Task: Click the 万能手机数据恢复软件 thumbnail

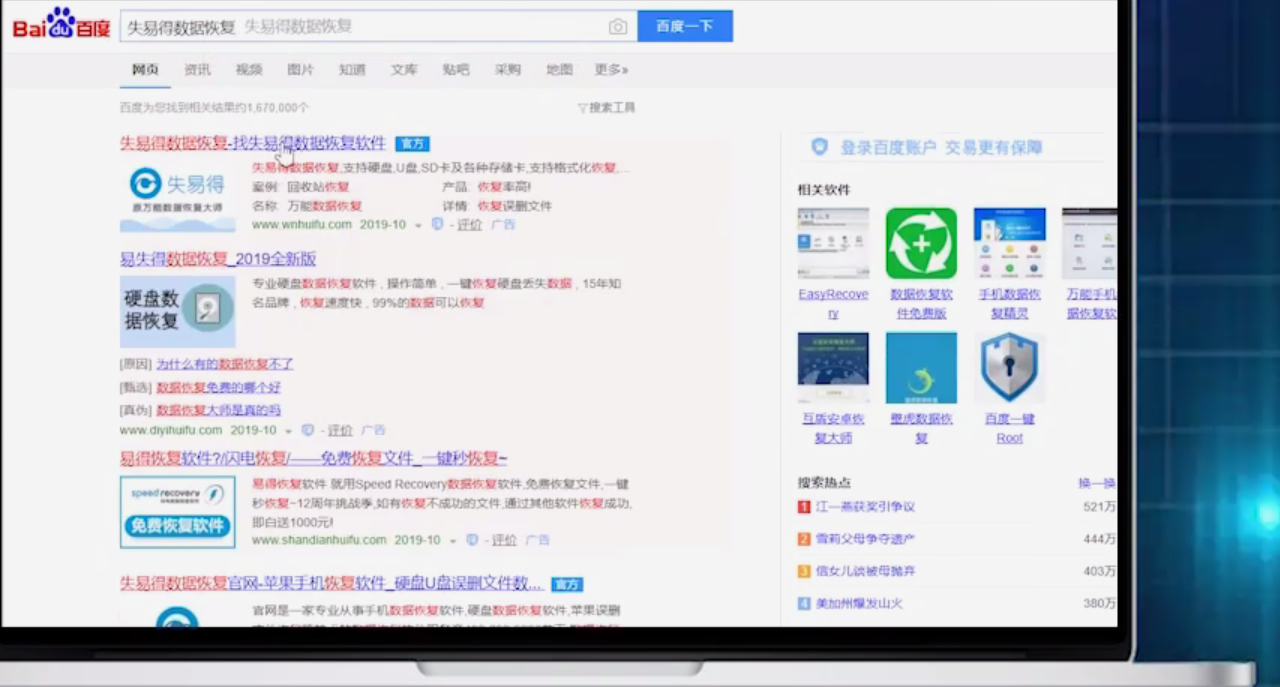Action: (1089, 243)
